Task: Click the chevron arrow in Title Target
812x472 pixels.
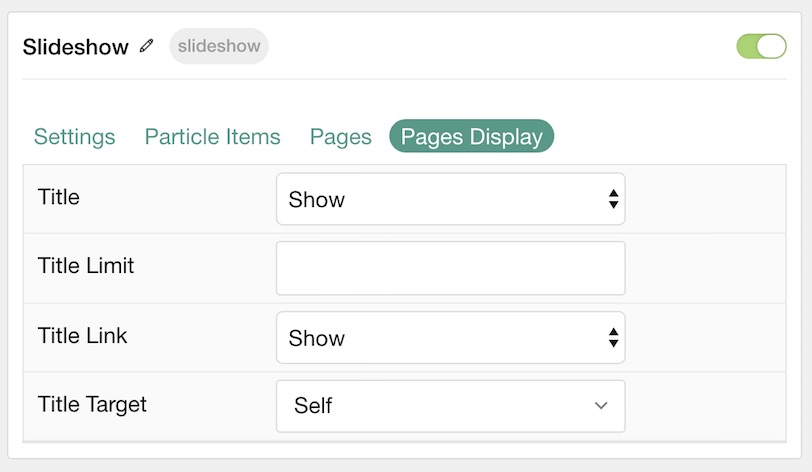Action: coord(601,406)
